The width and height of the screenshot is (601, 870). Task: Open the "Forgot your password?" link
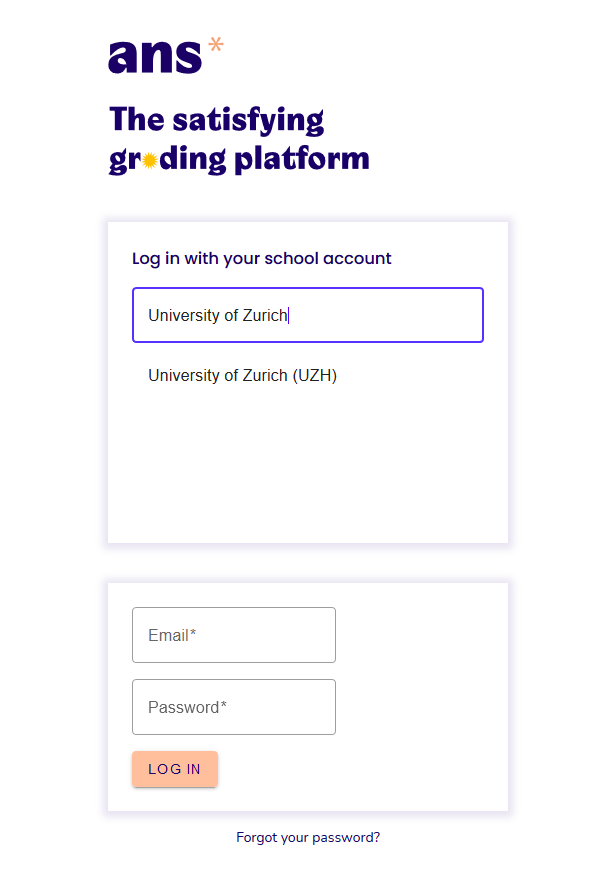pos(308,838)
